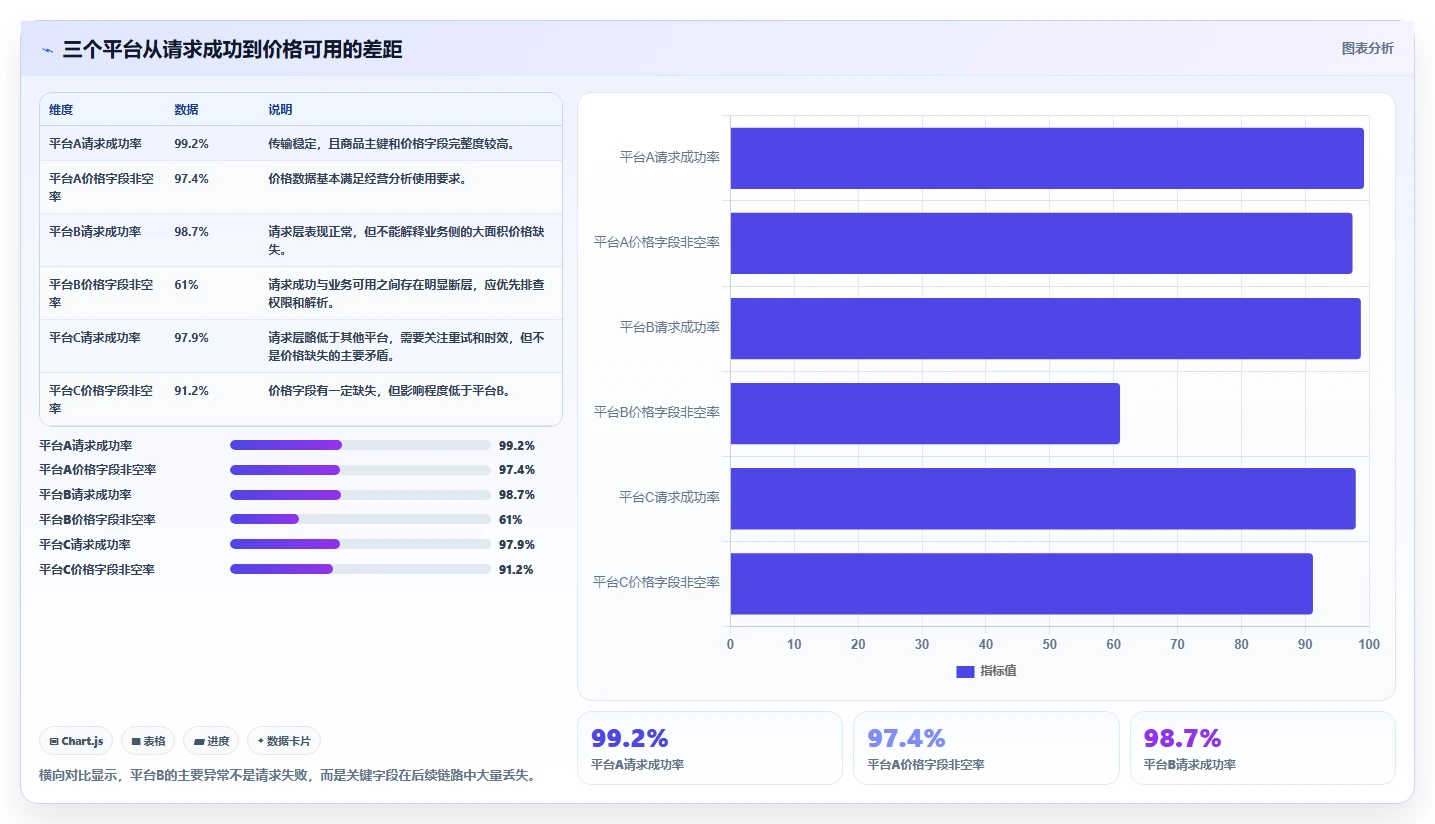Click the 平台B价格字段非空率 chart bar

pyautogui.click(x=925, y=413)
